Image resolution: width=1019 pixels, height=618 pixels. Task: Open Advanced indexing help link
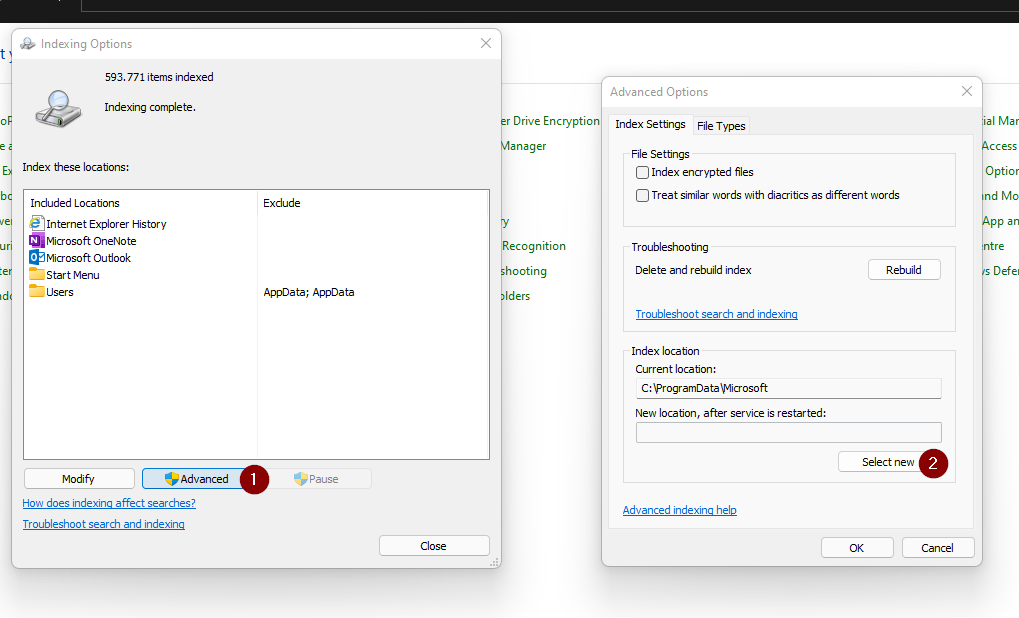(679, 510)
